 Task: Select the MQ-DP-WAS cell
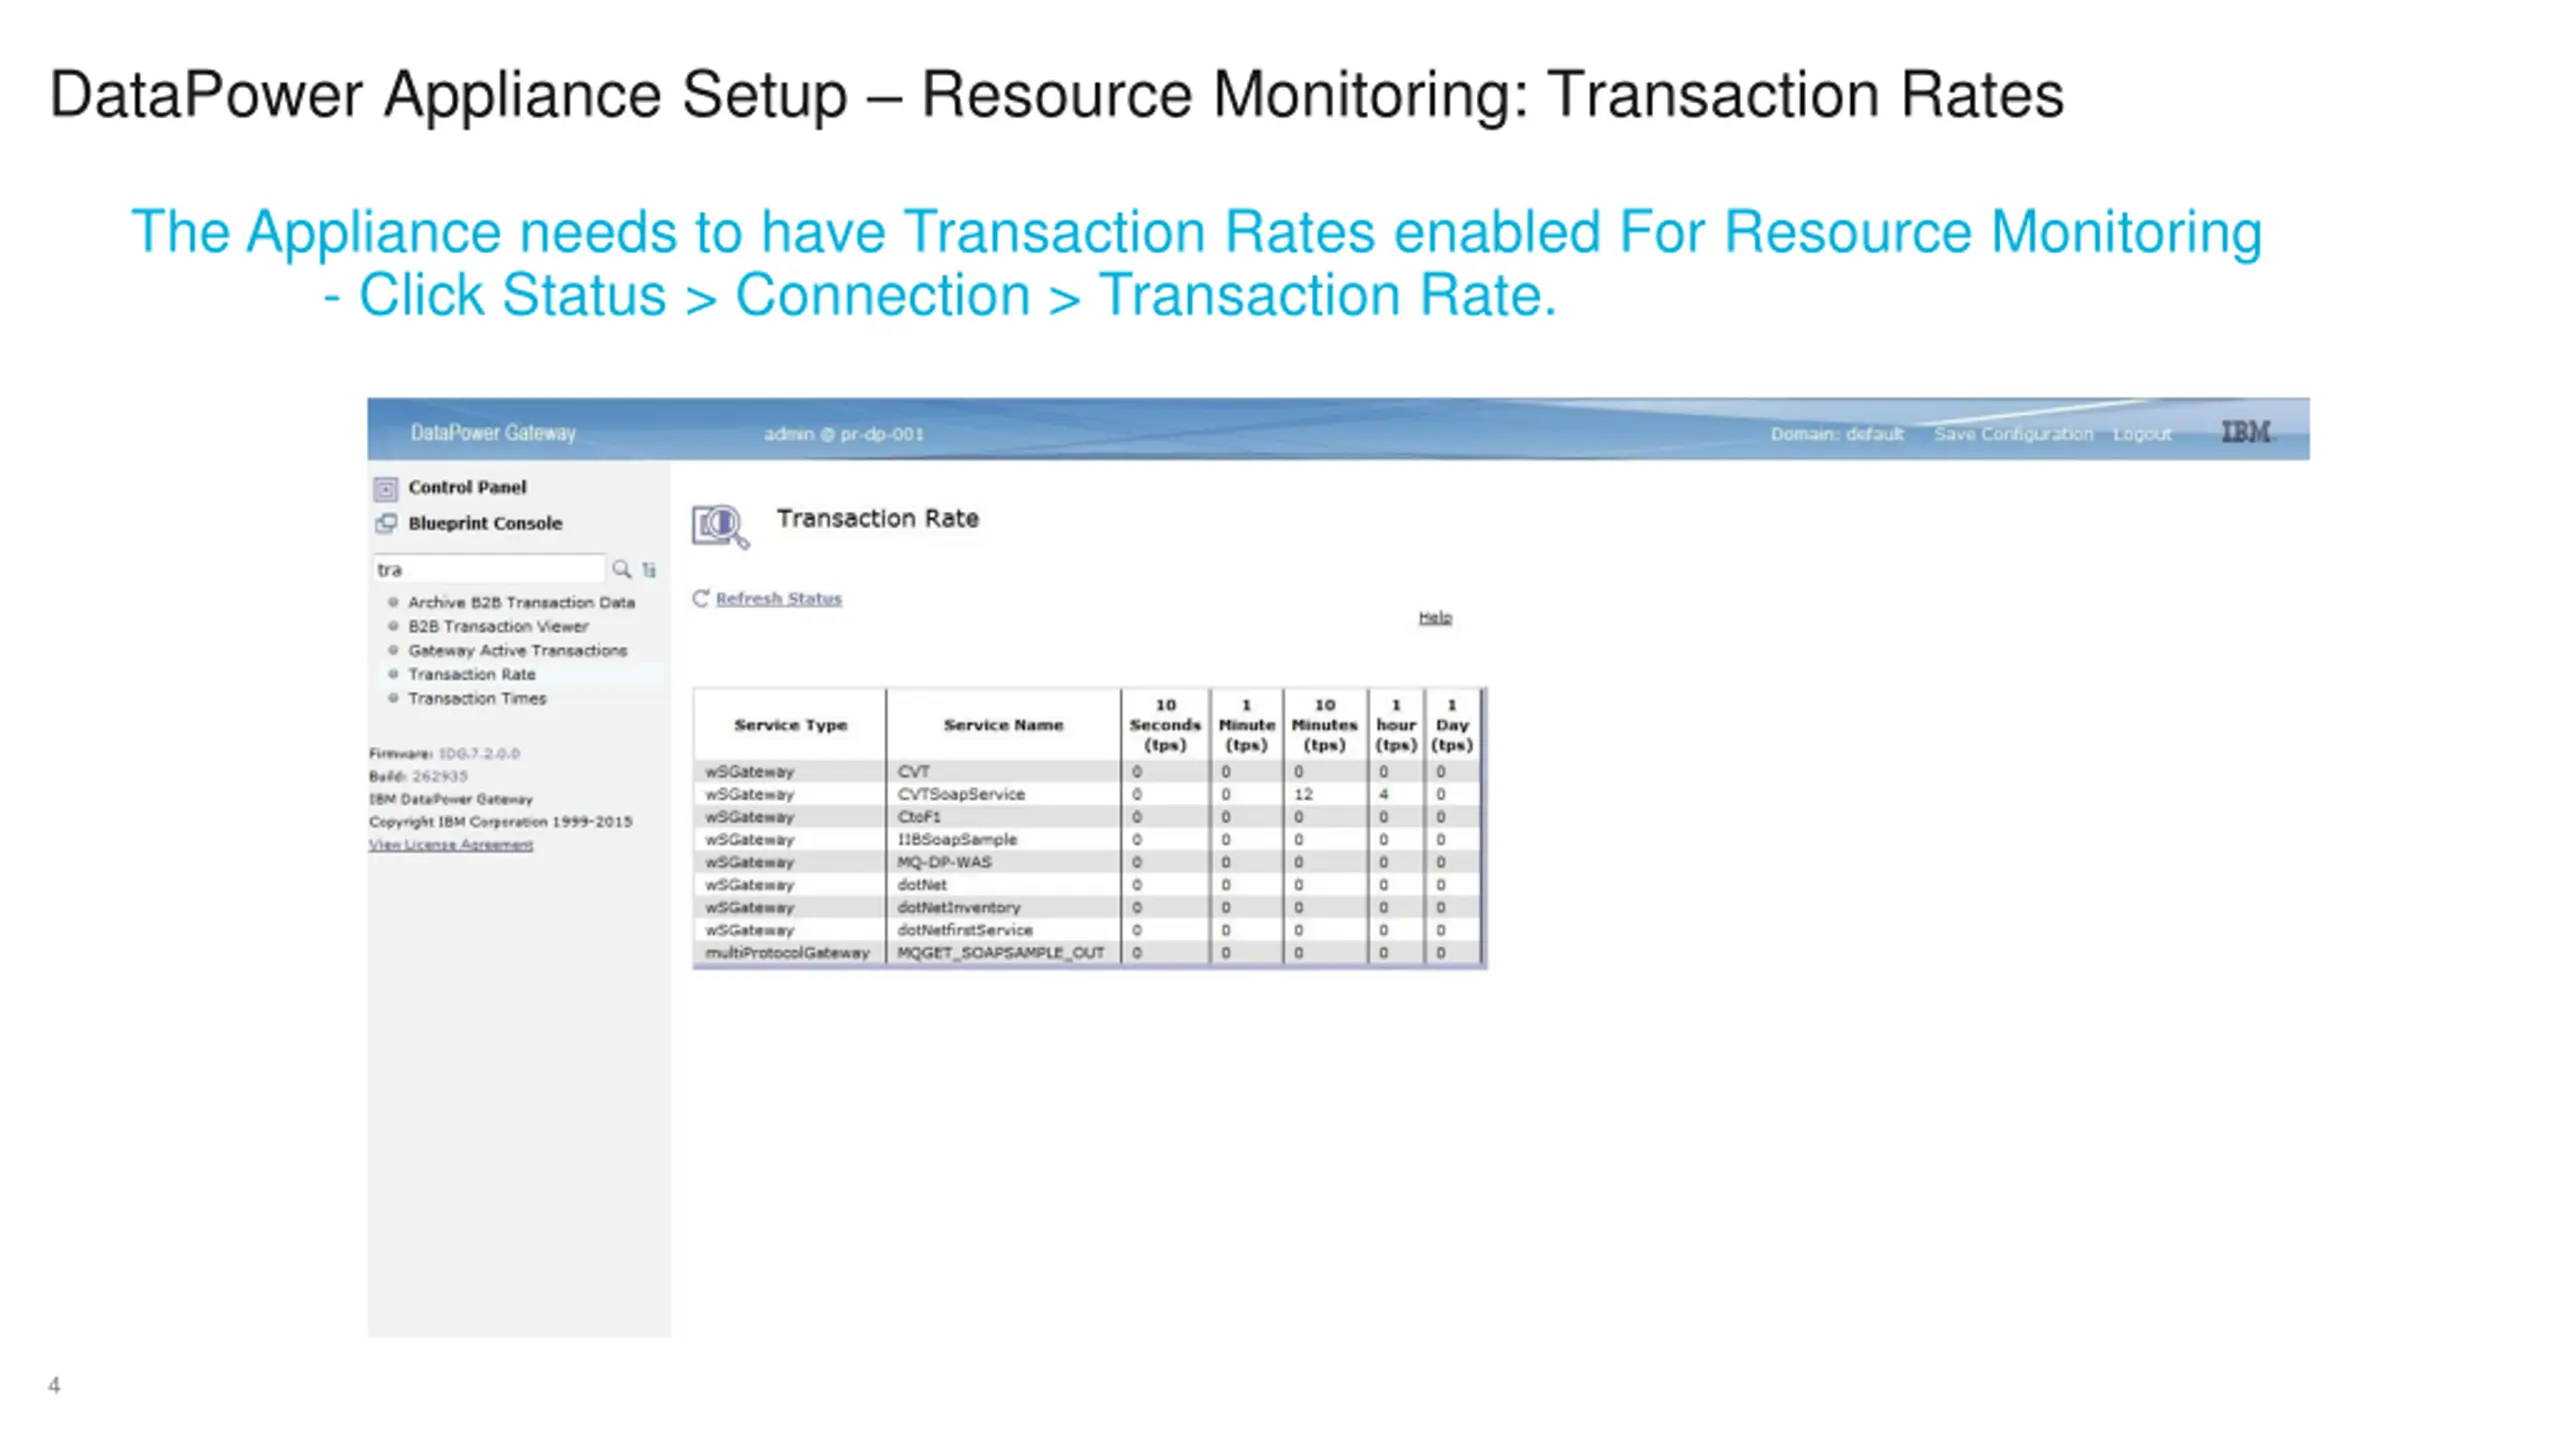[1003, 862]
